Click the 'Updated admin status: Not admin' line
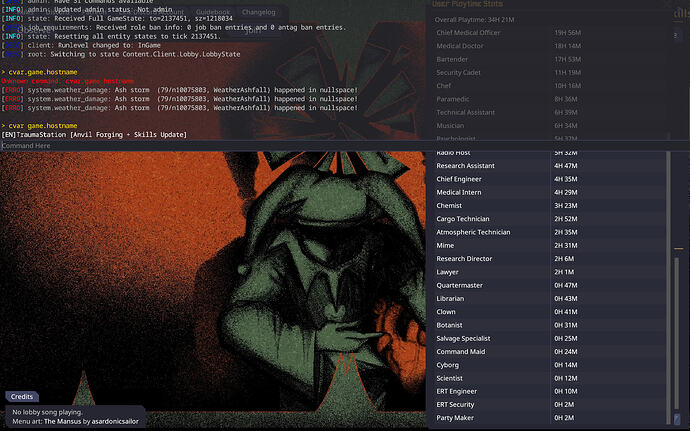Viewport: 690px width, 431px height. pyautogui.click(x=87, y=10)
